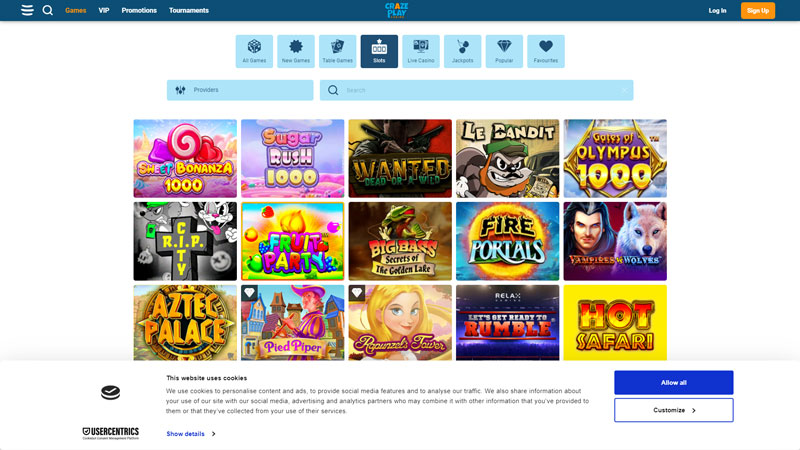
Task: Open the Promotions menu item
Action: pyautogui.click(x=139, y=10)
